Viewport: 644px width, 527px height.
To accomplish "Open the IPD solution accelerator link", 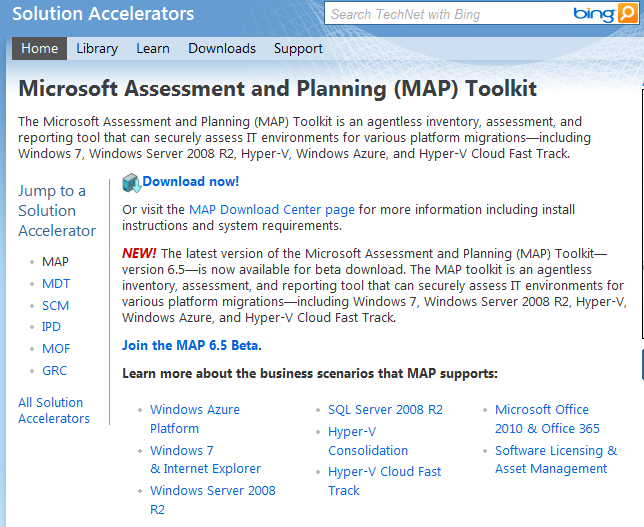I will (x=51, y=327).
